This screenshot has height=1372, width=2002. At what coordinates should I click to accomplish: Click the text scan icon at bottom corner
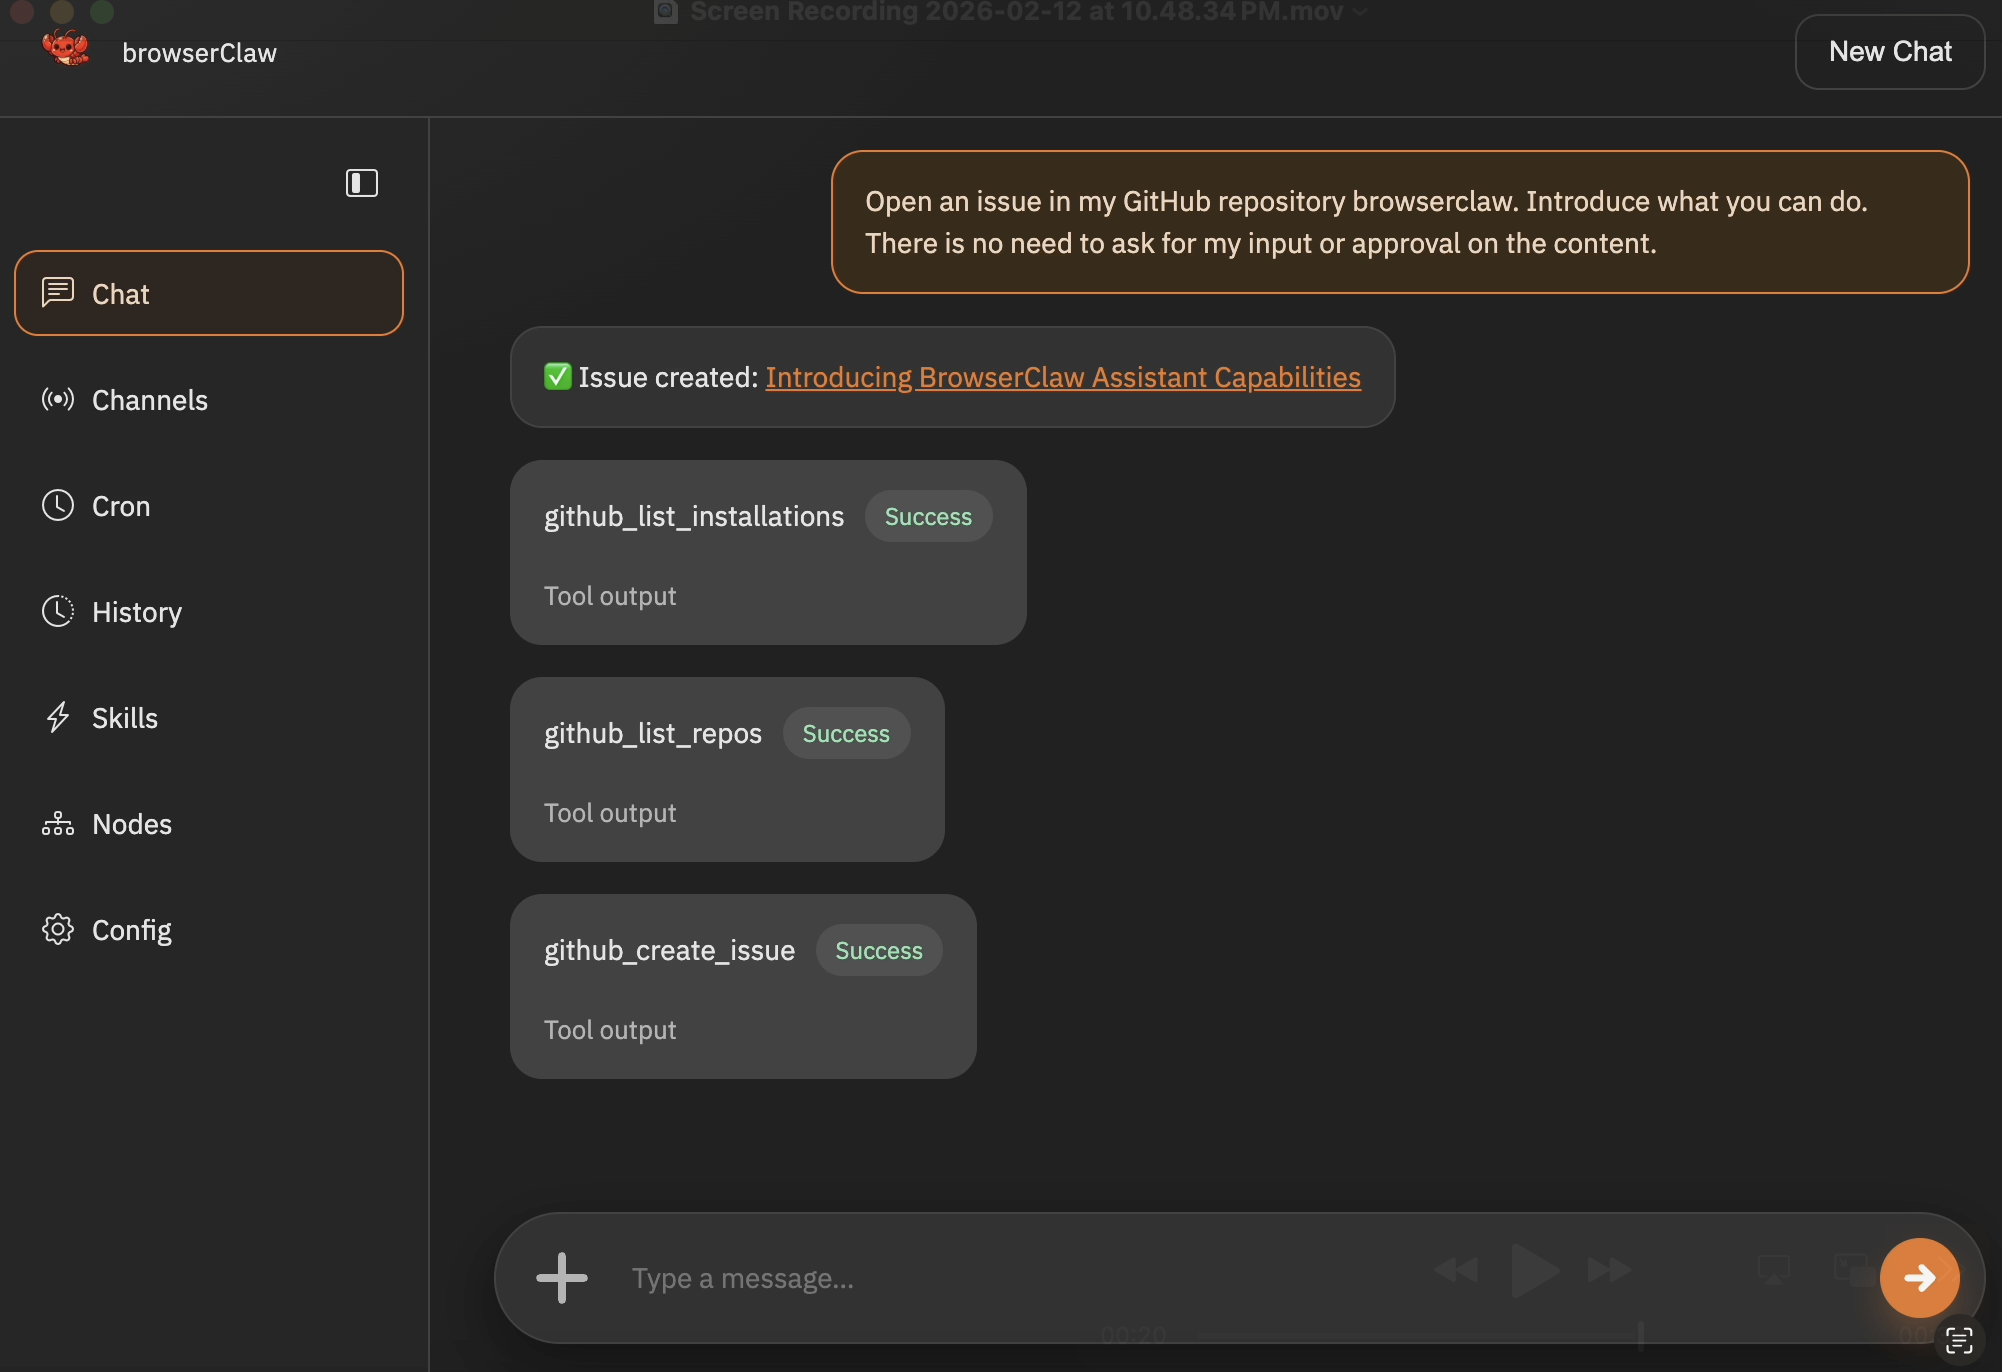pyautogui.click(x=1959, y=1339)
